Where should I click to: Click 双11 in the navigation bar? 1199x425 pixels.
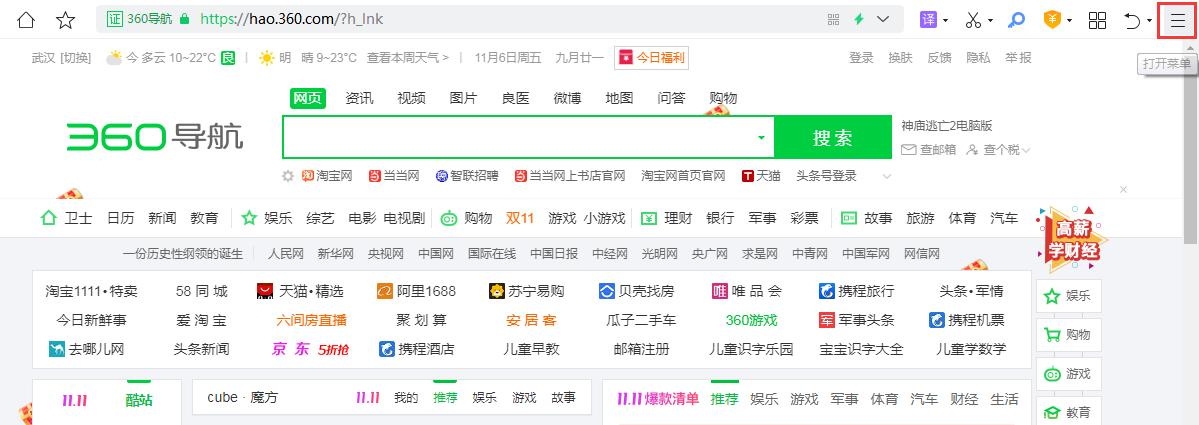[520, 218]
